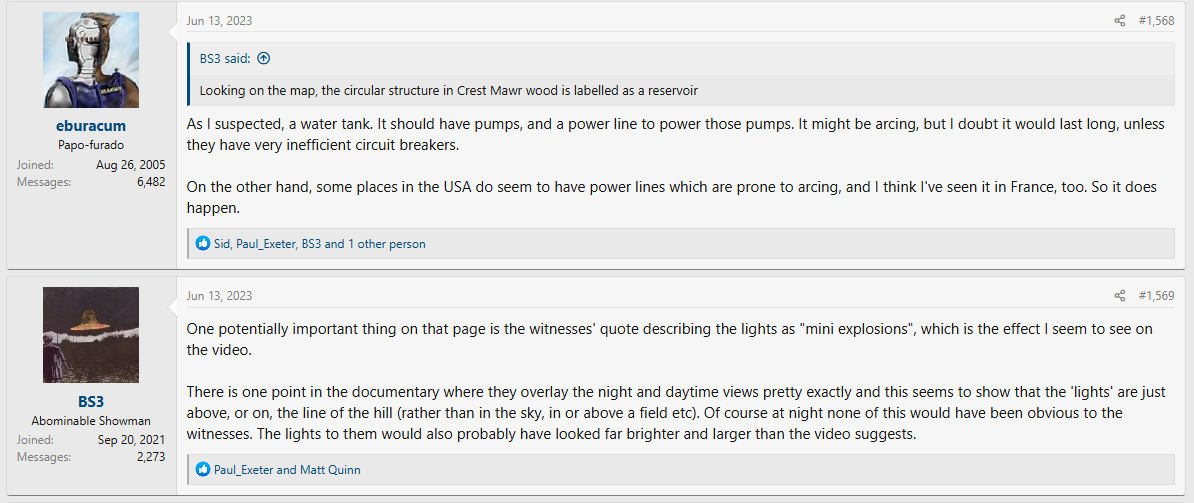Click 'Sid' in the likes list
The image size is (1194, 503).
(222, 243)
